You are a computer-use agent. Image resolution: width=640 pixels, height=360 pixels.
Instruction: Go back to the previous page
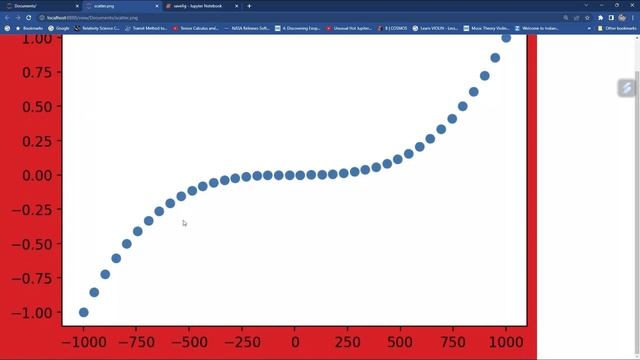(7, 18)
